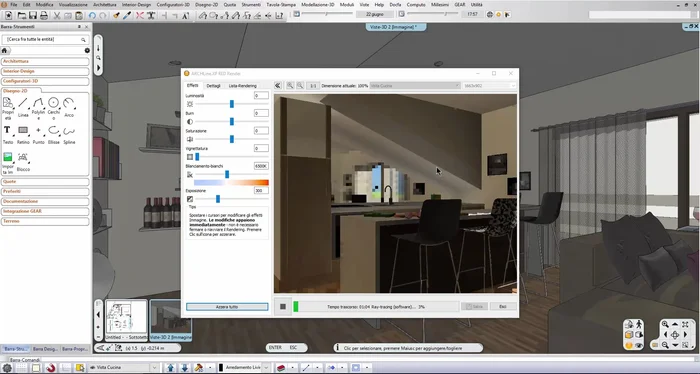Click the Bilanciamento-bianchi slider handle
The width and height of the screenshot is (700, 374).
point(227,174)
